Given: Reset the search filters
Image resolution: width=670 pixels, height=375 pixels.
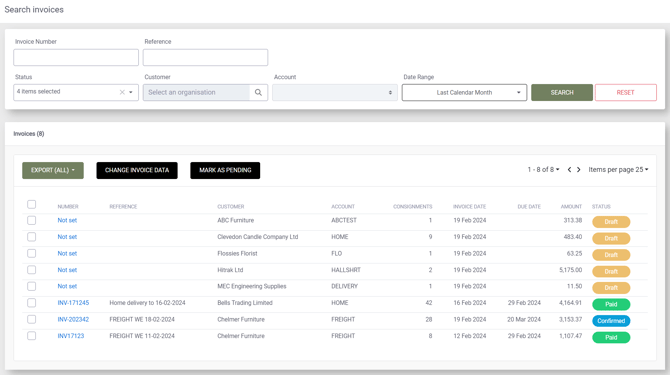Looking at the screenshot, I should pos(626,92).
